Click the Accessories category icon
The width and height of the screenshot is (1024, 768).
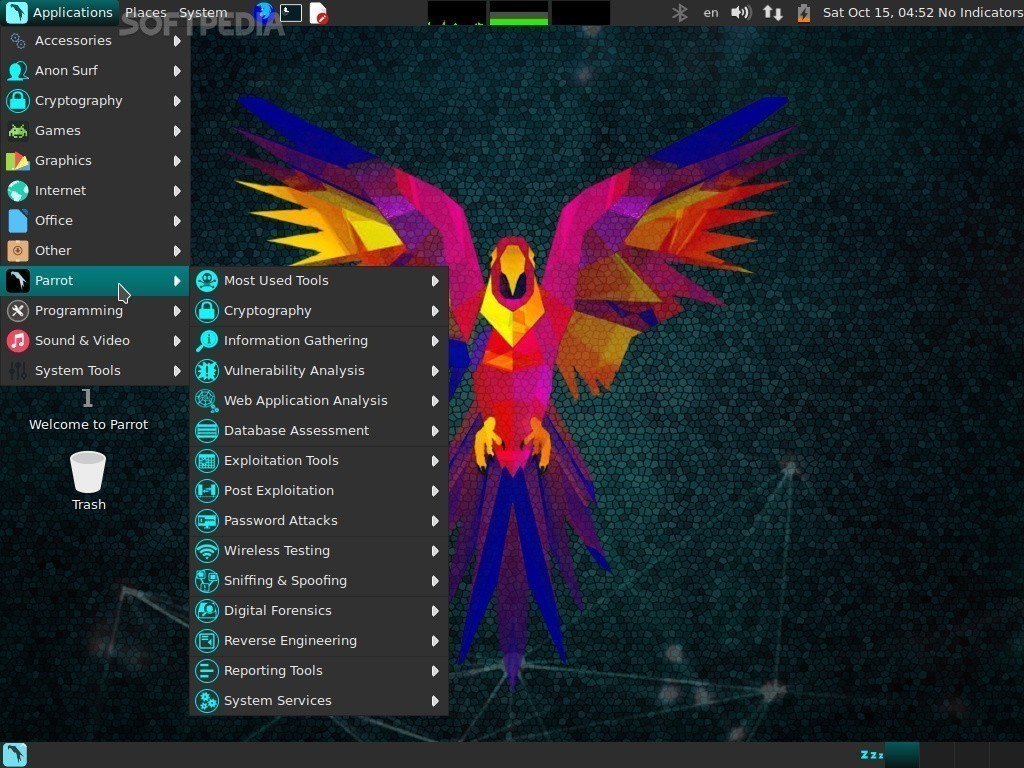(18, 40)
